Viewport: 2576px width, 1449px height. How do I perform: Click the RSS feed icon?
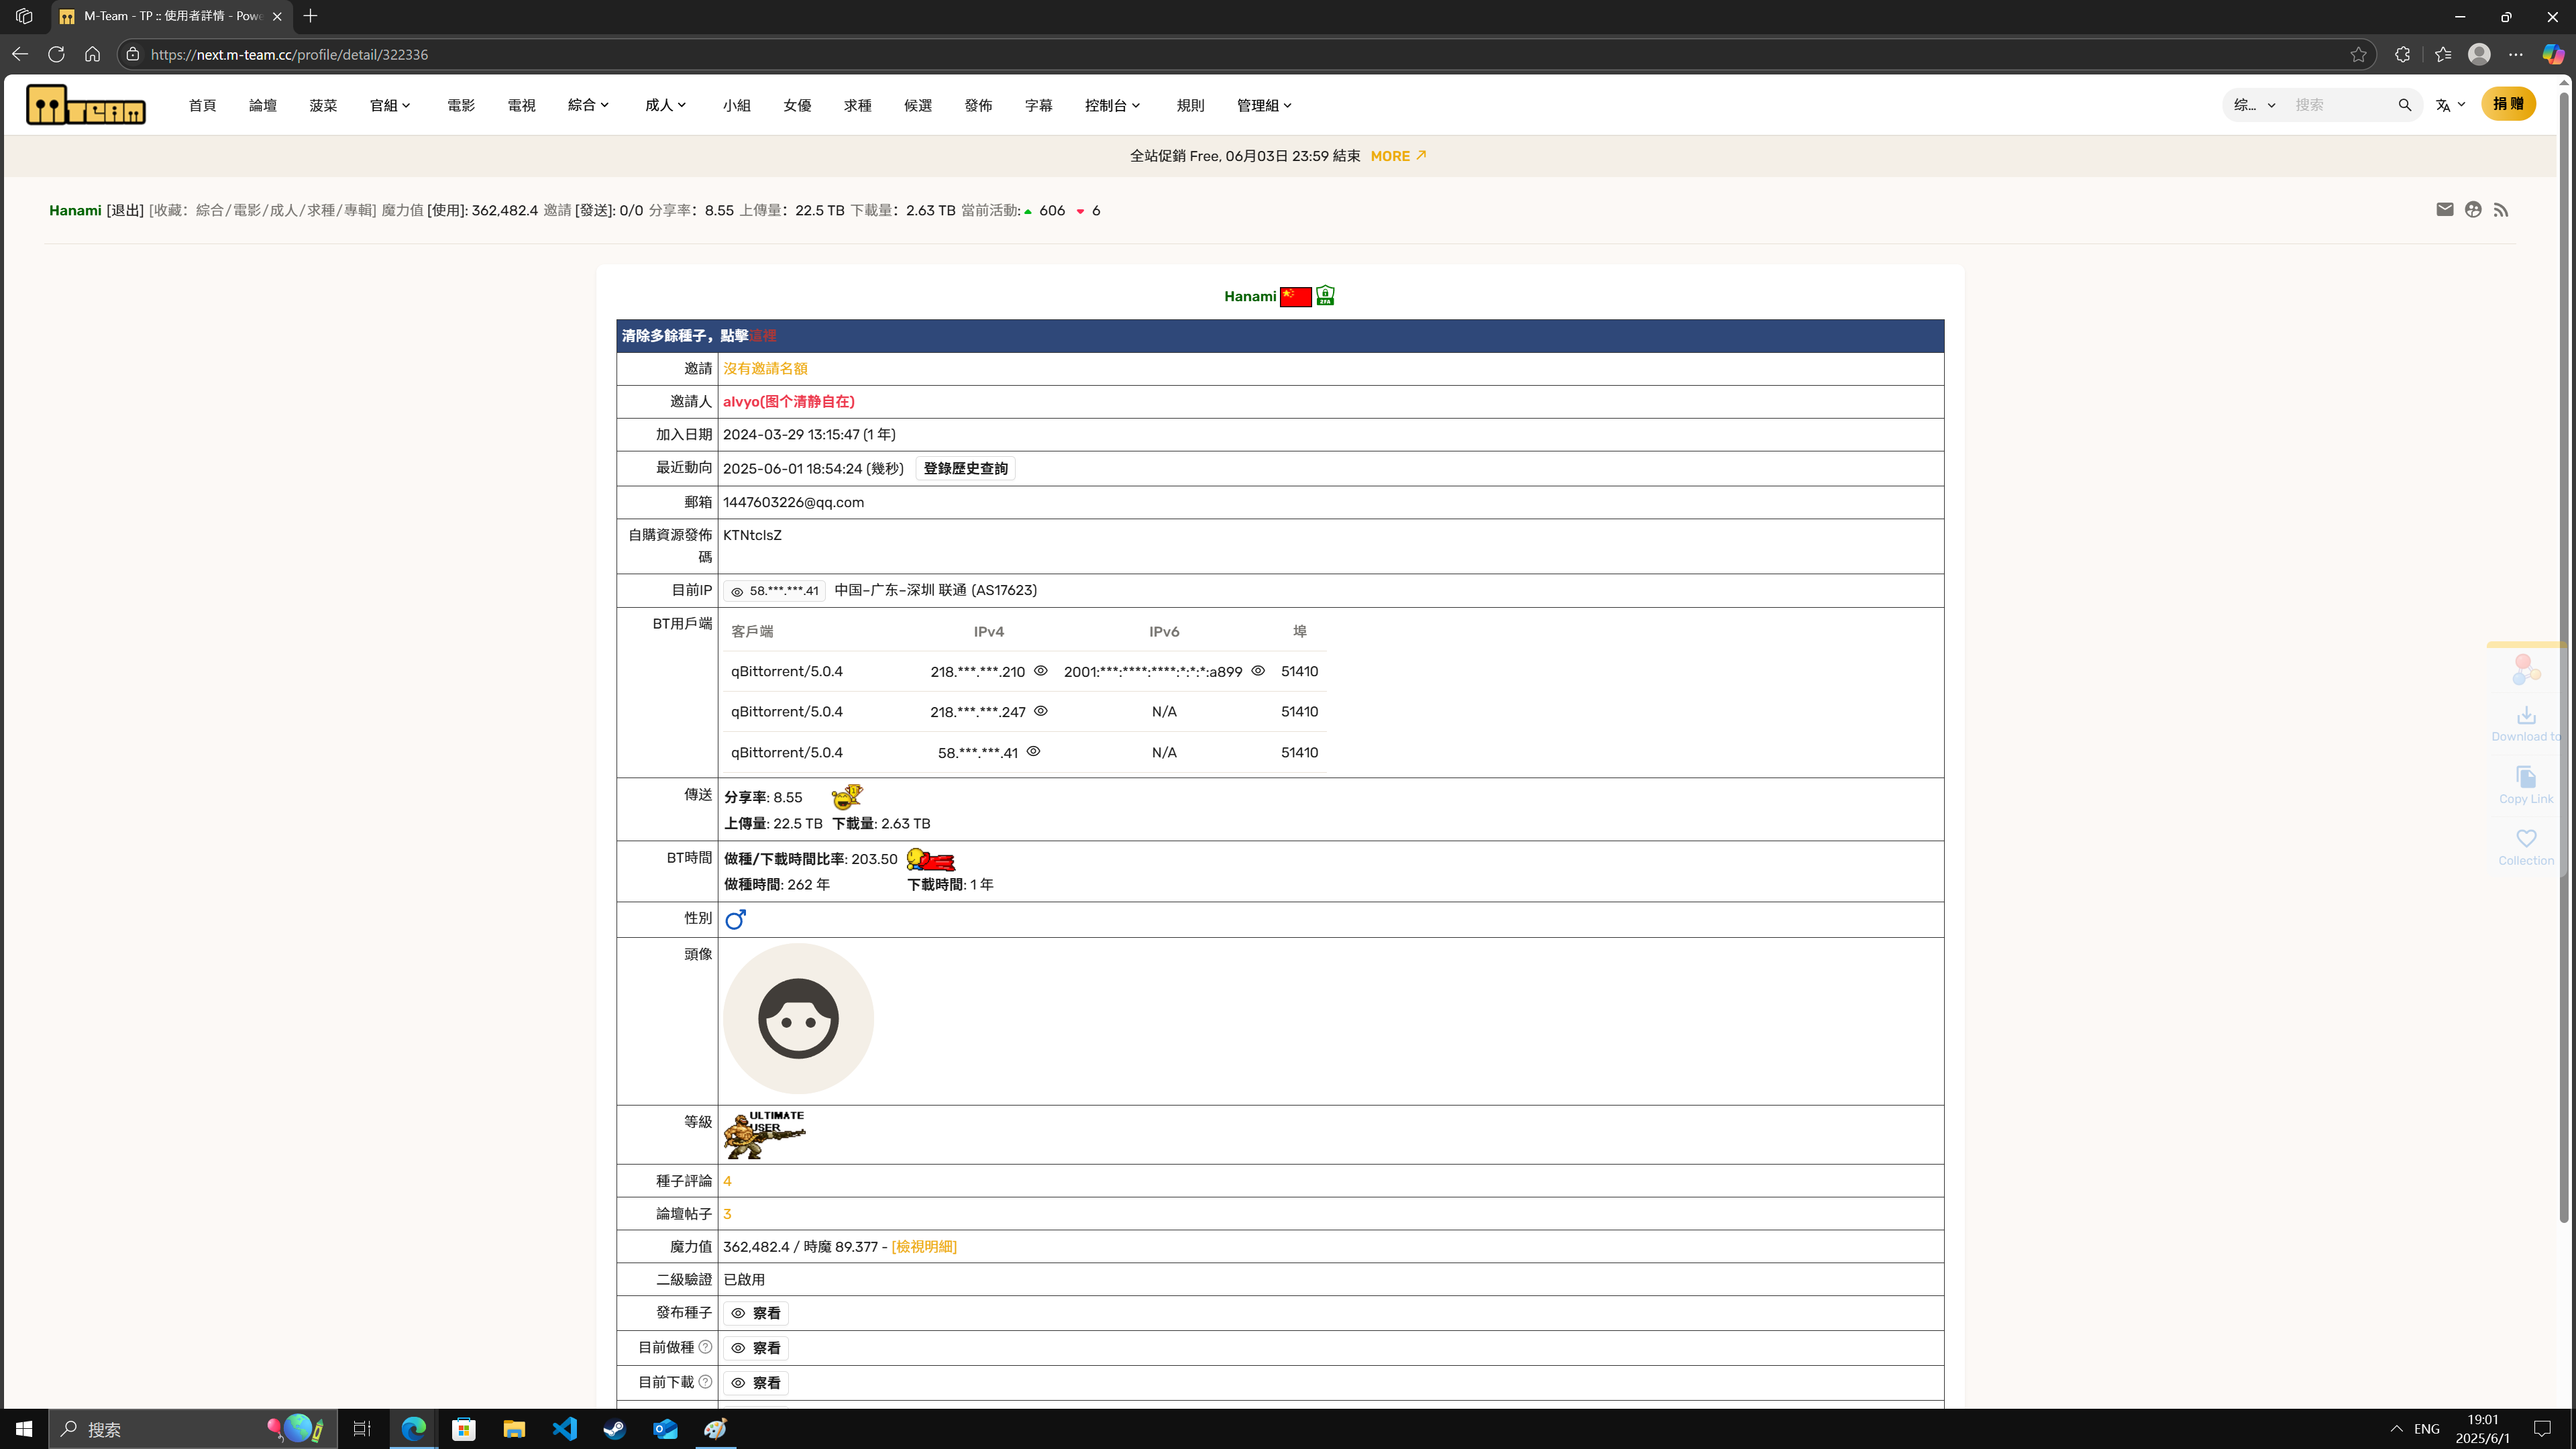point(2500,210)
